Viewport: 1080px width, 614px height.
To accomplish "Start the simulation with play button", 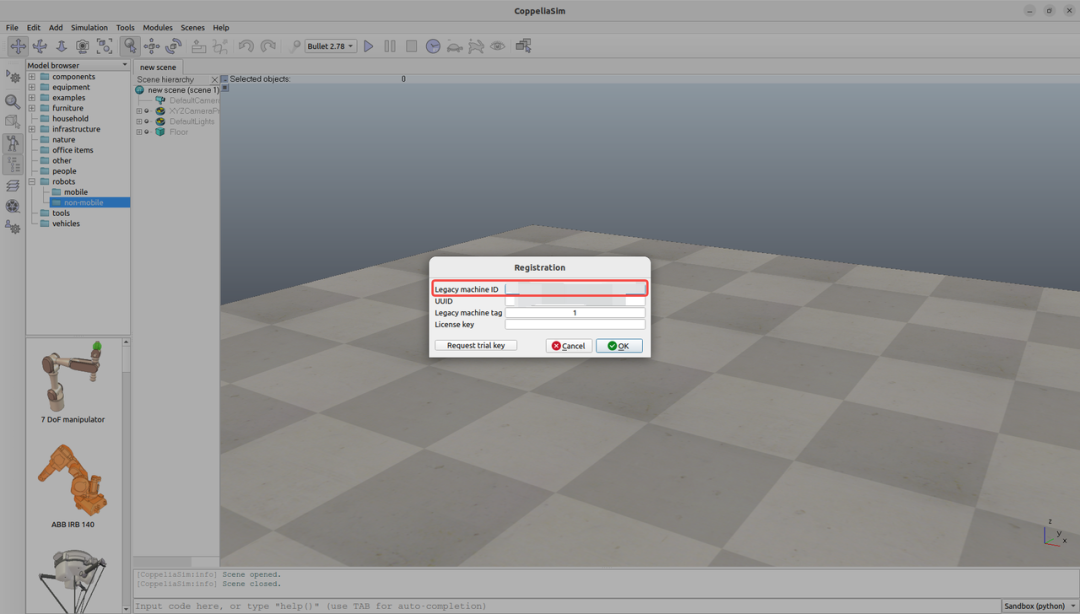I will point(368,46).
